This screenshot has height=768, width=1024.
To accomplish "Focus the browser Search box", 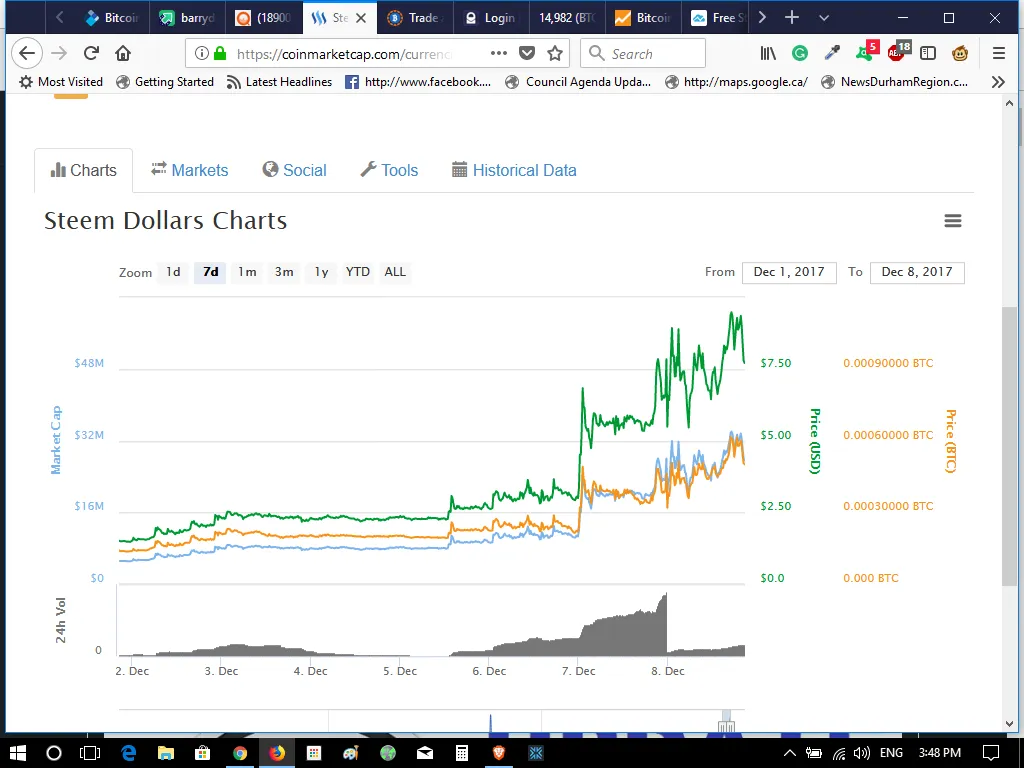I will click(x=643, y=54).
